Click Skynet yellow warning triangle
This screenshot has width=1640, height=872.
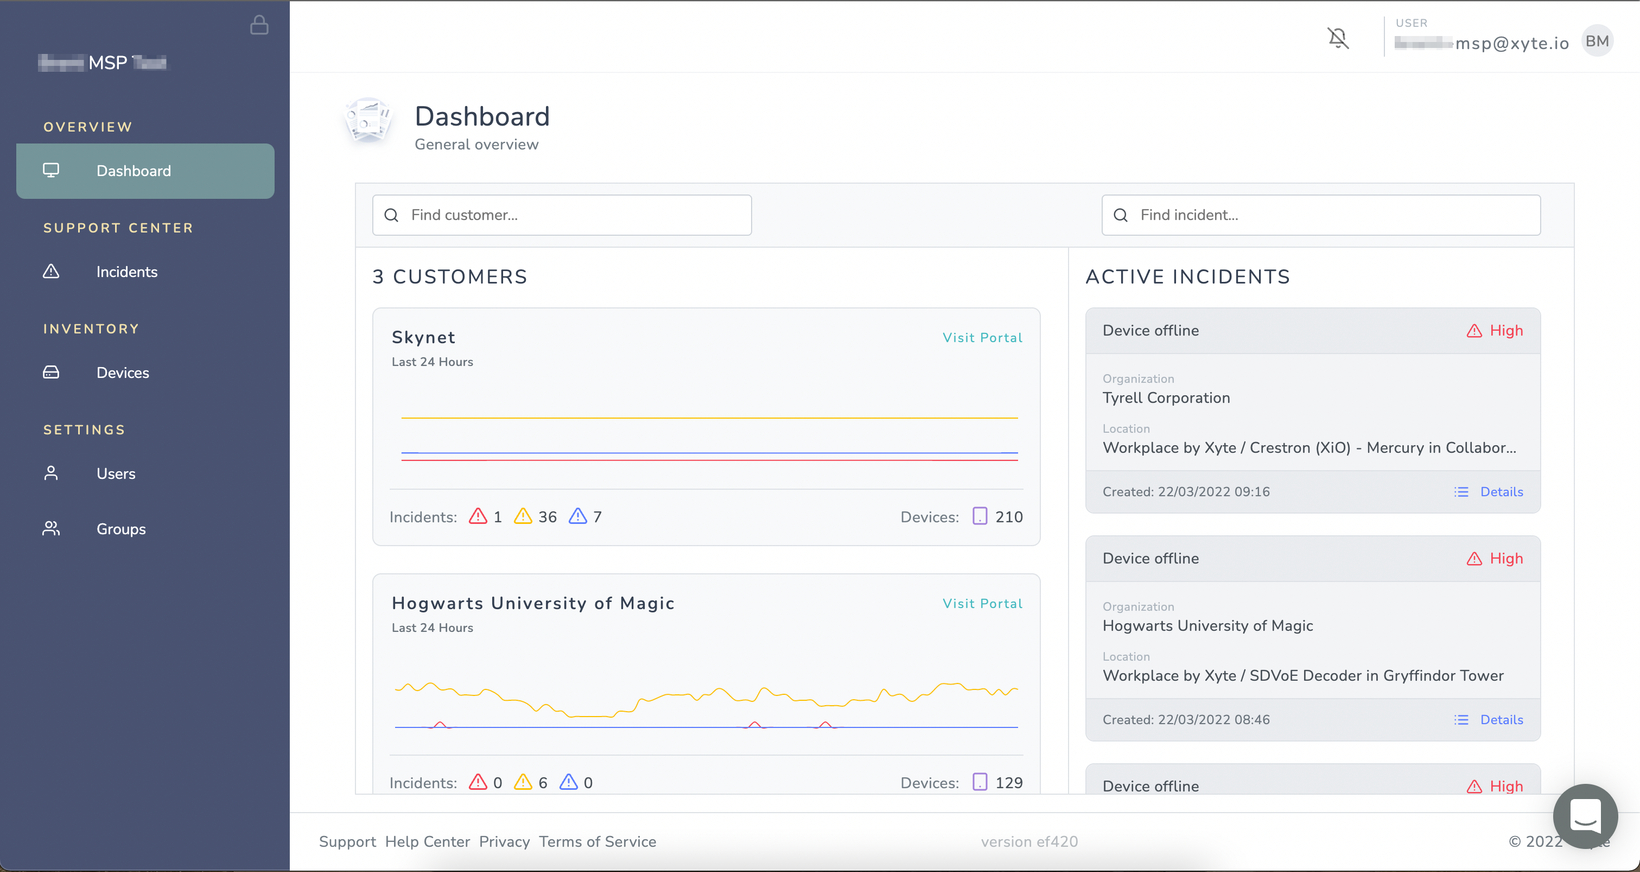point(523,516)
